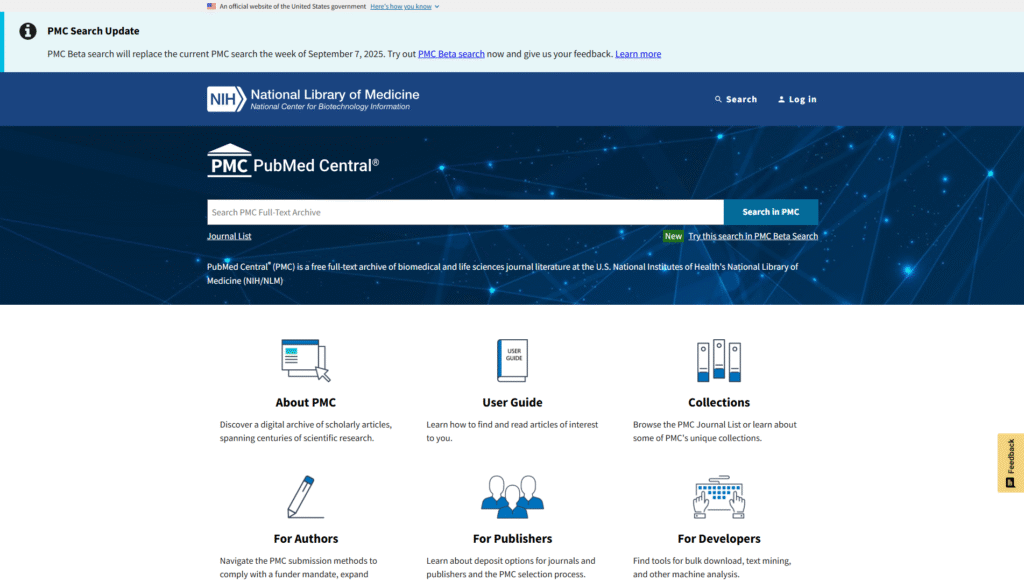
Task: Click the For Developers keyboard icon
Action: pyautogui.click(x=718, y=496)
